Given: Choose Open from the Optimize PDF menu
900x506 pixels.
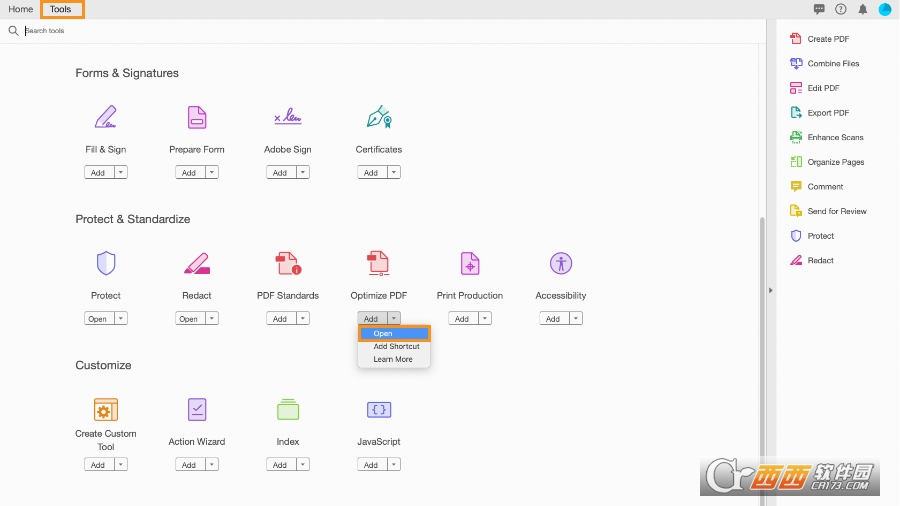Looking at the screenshot, I should (x=394, y=333).
